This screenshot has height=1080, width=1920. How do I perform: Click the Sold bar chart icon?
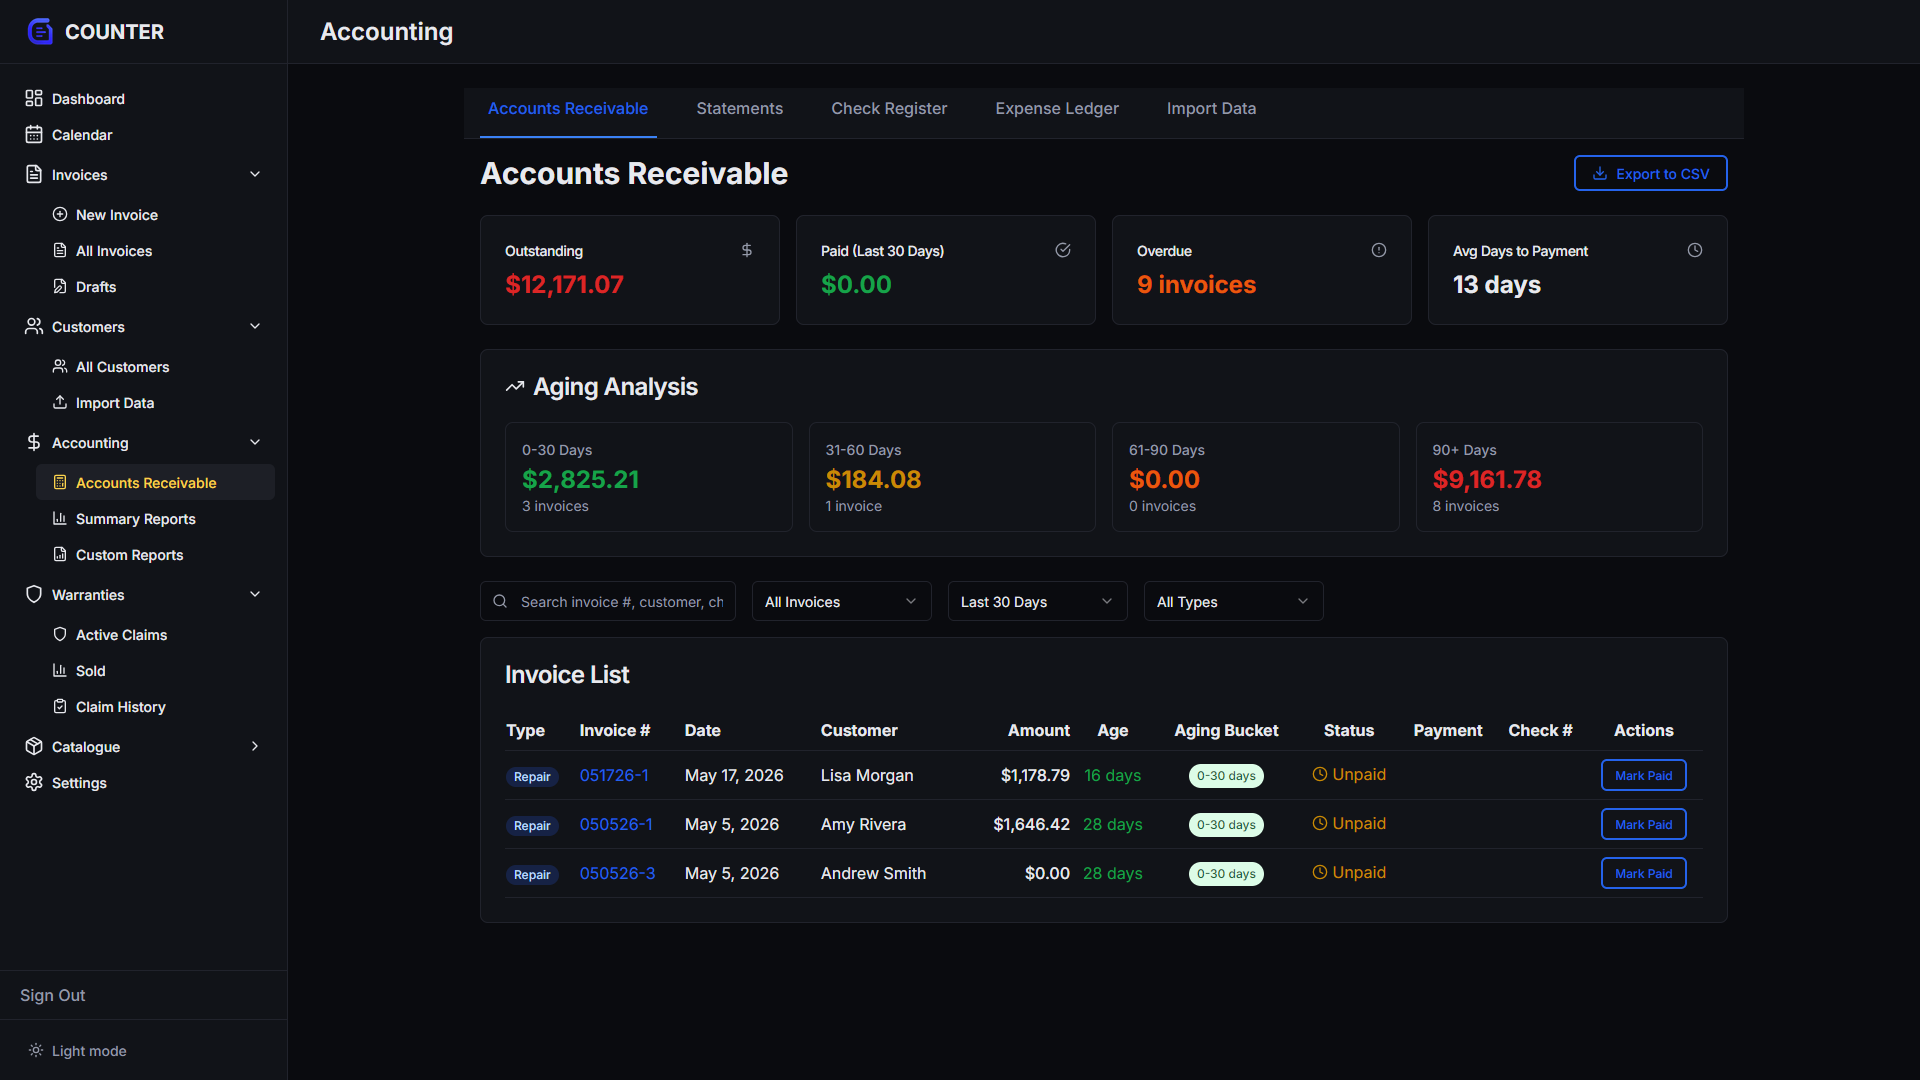[x=60, y=670]
